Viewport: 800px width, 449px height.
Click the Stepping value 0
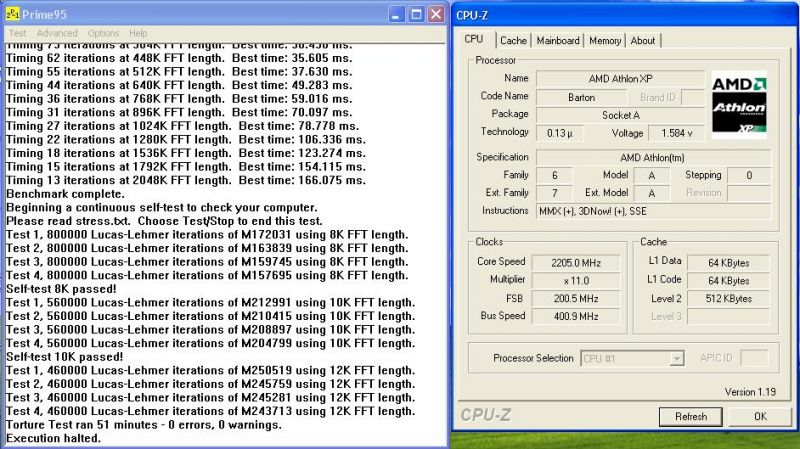749,176
